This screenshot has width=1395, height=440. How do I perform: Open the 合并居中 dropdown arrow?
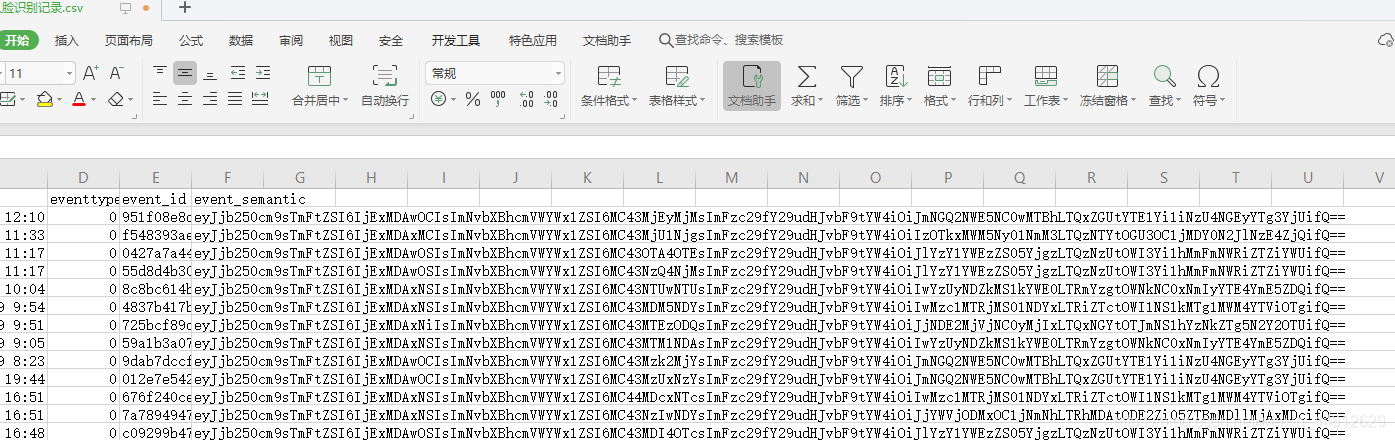[346, 100]
